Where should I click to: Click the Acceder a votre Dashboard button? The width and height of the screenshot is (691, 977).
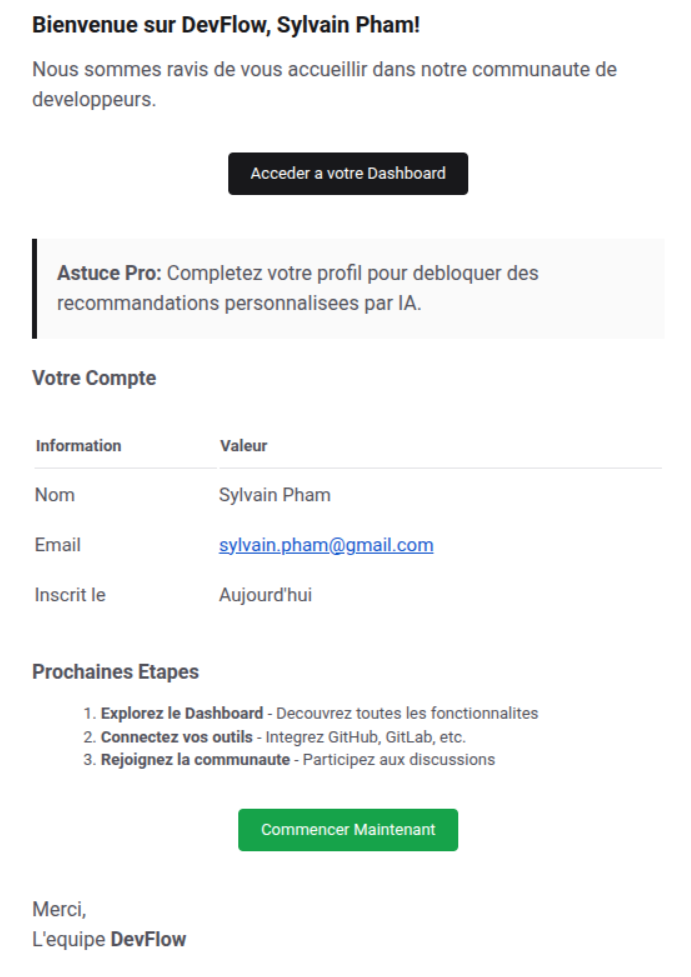point(348,173)
